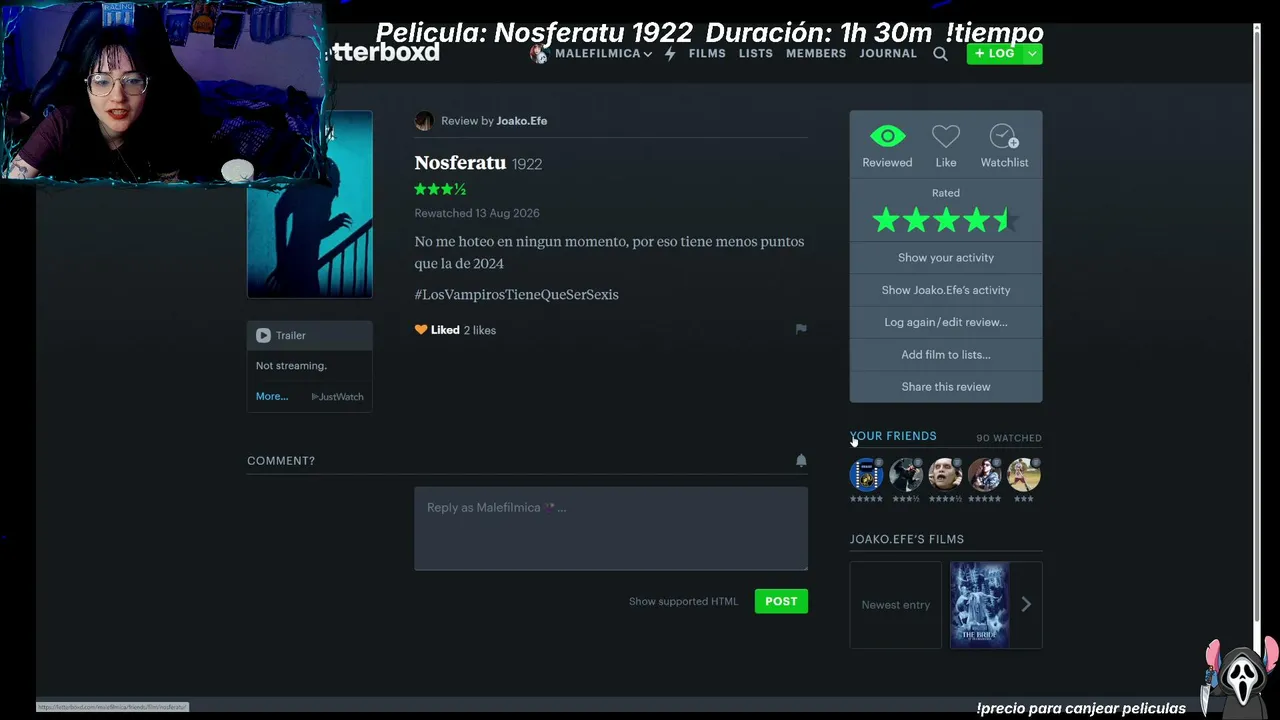Image resolution: width=1280 pixels, height=720 pixels.
Task: Click the comment notifications bell icon
Action: point(801,460)
